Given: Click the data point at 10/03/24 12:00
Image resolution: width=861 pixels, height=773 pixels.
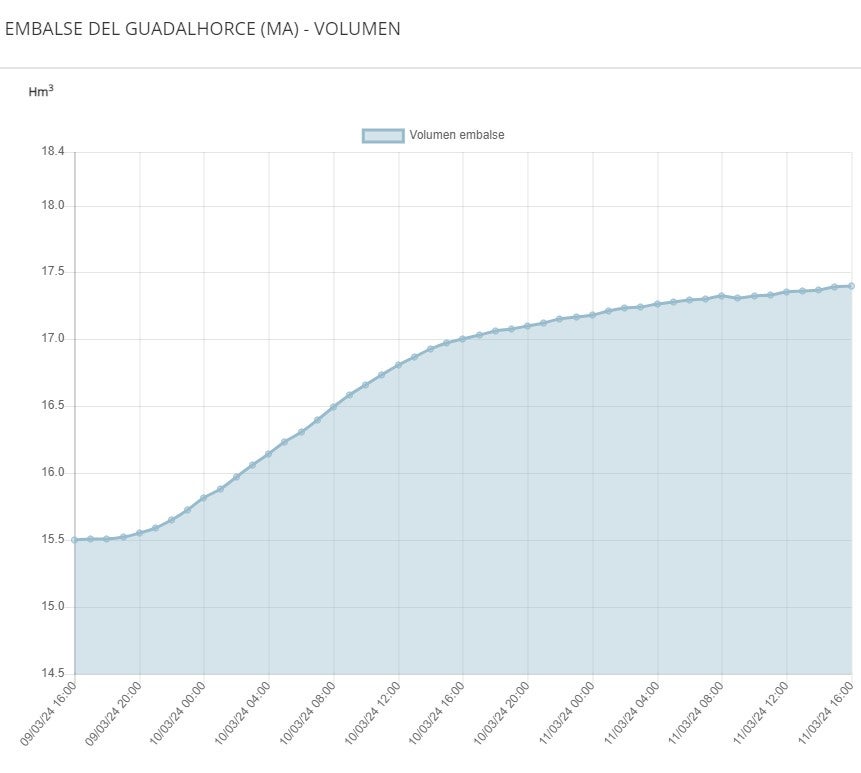Looking at the screenshot, I should coord(398,365).
